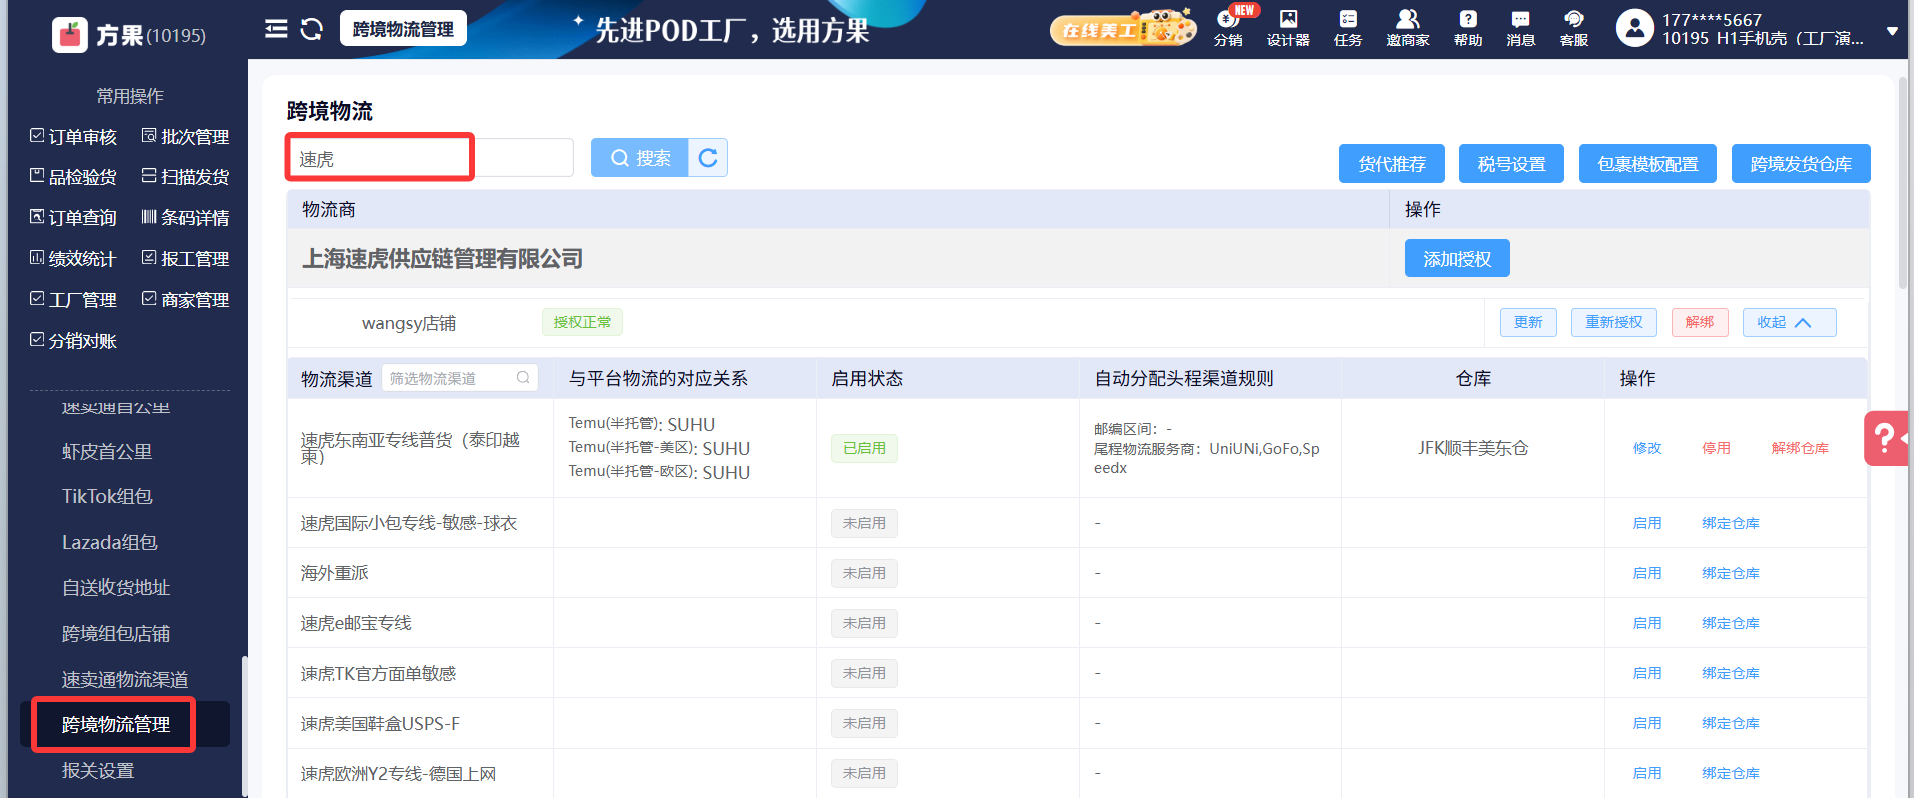The height and width of the screenshot is (798, 1914).
Task: Click the red 解绑 button for wangsy店铺
Action: point(1700,322)
